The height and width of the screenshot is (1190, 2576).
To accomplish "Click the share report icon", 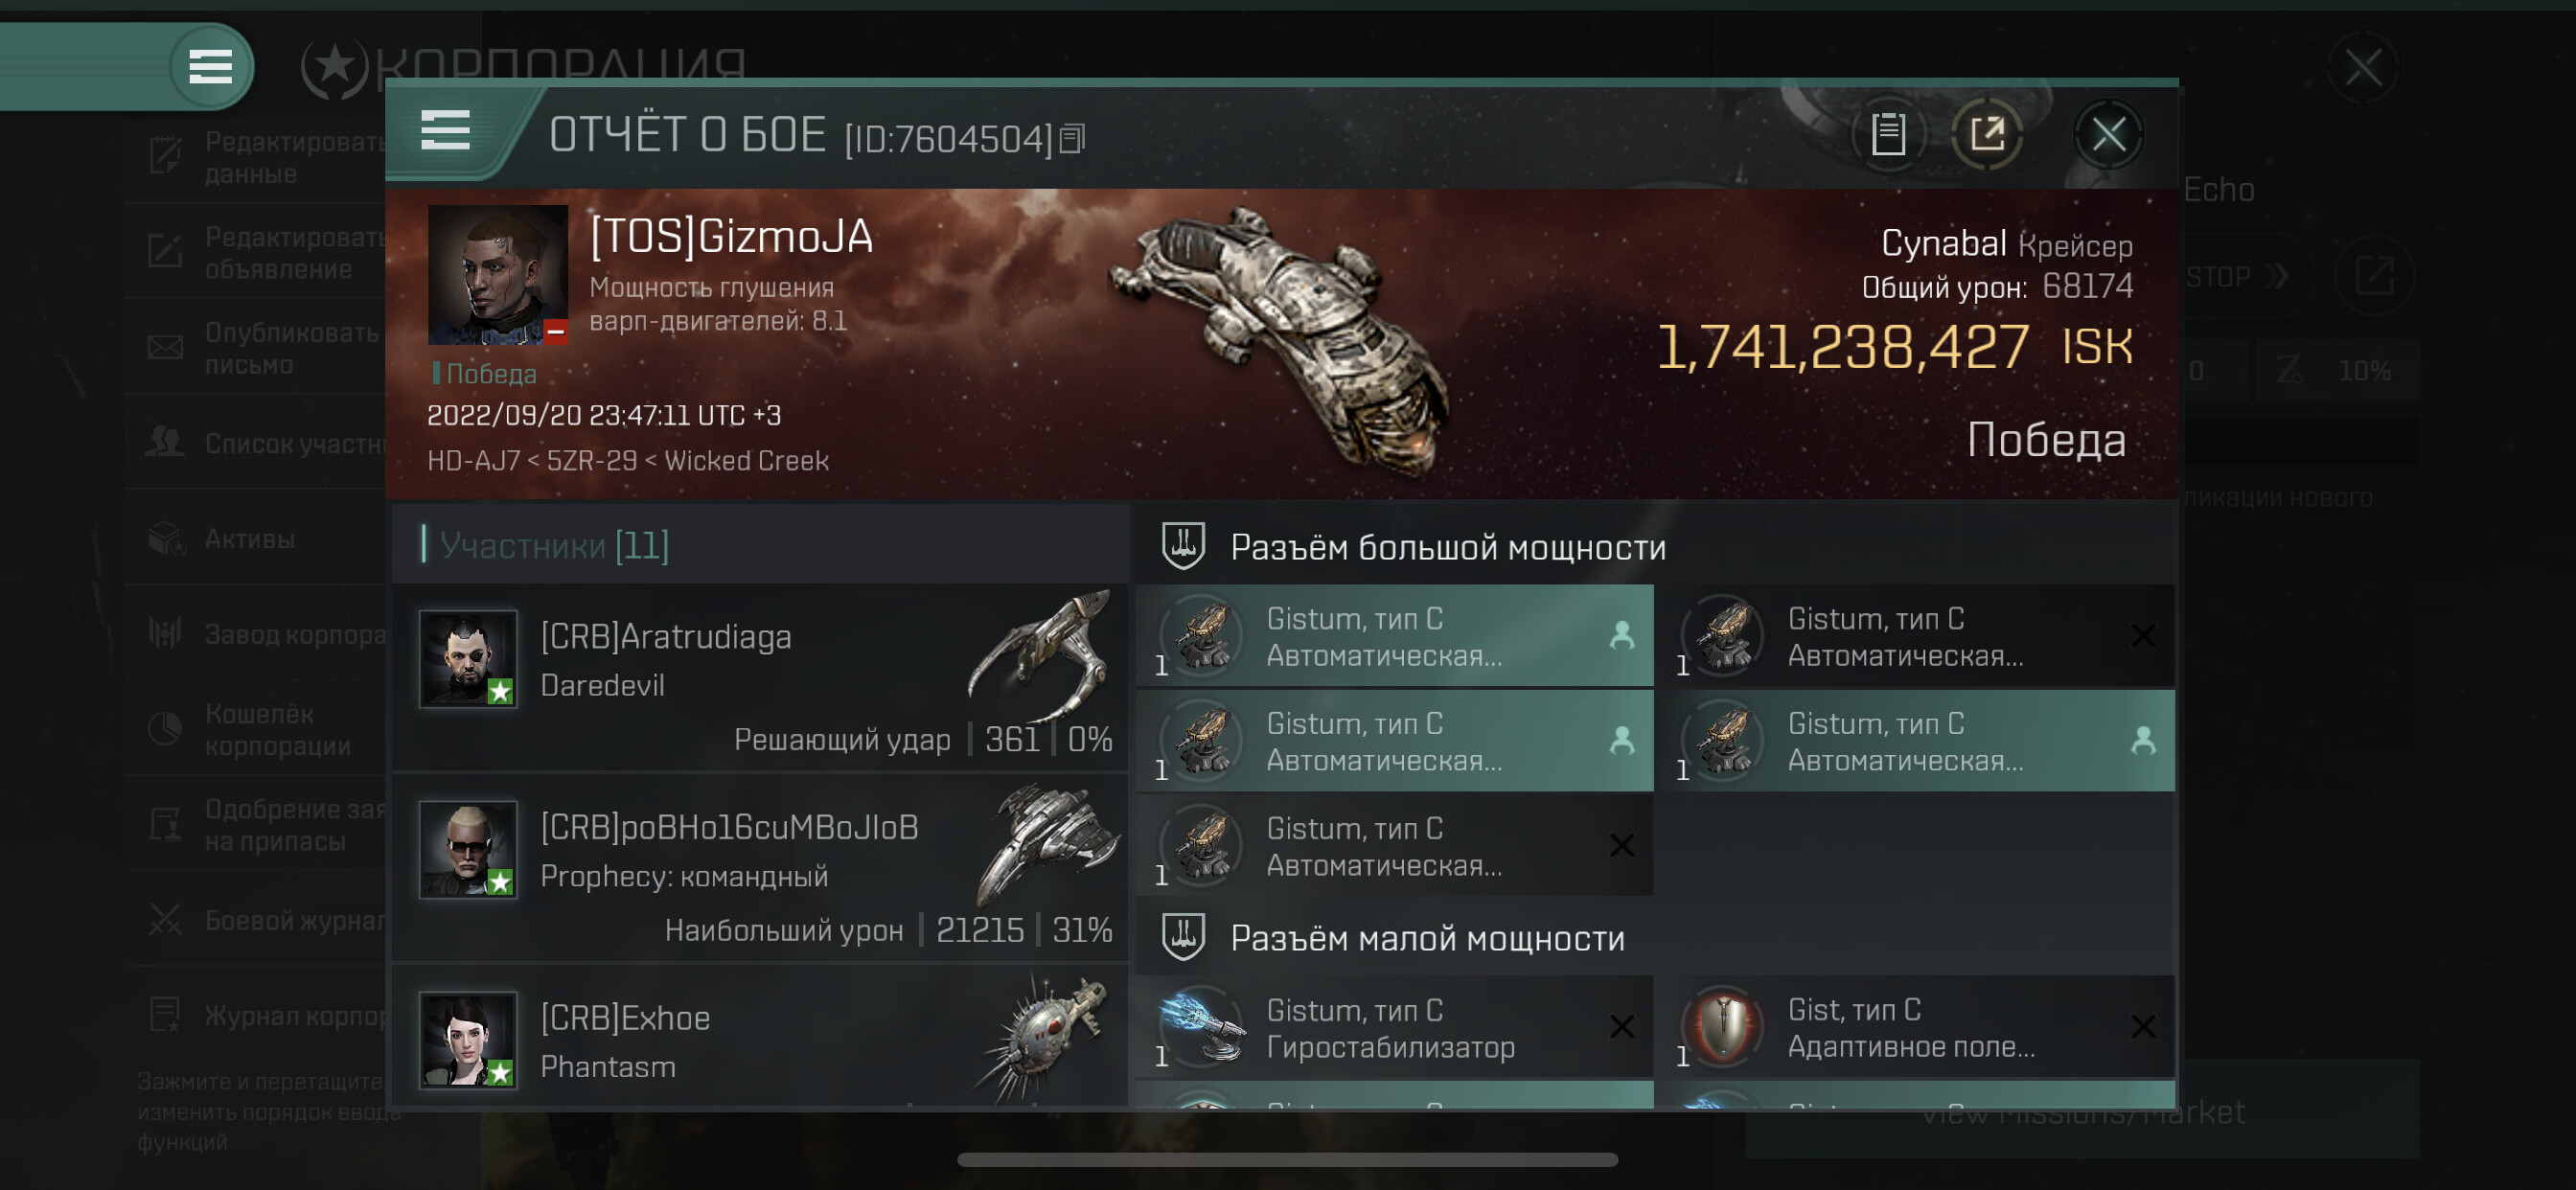I will click(x=1987, y=133).
